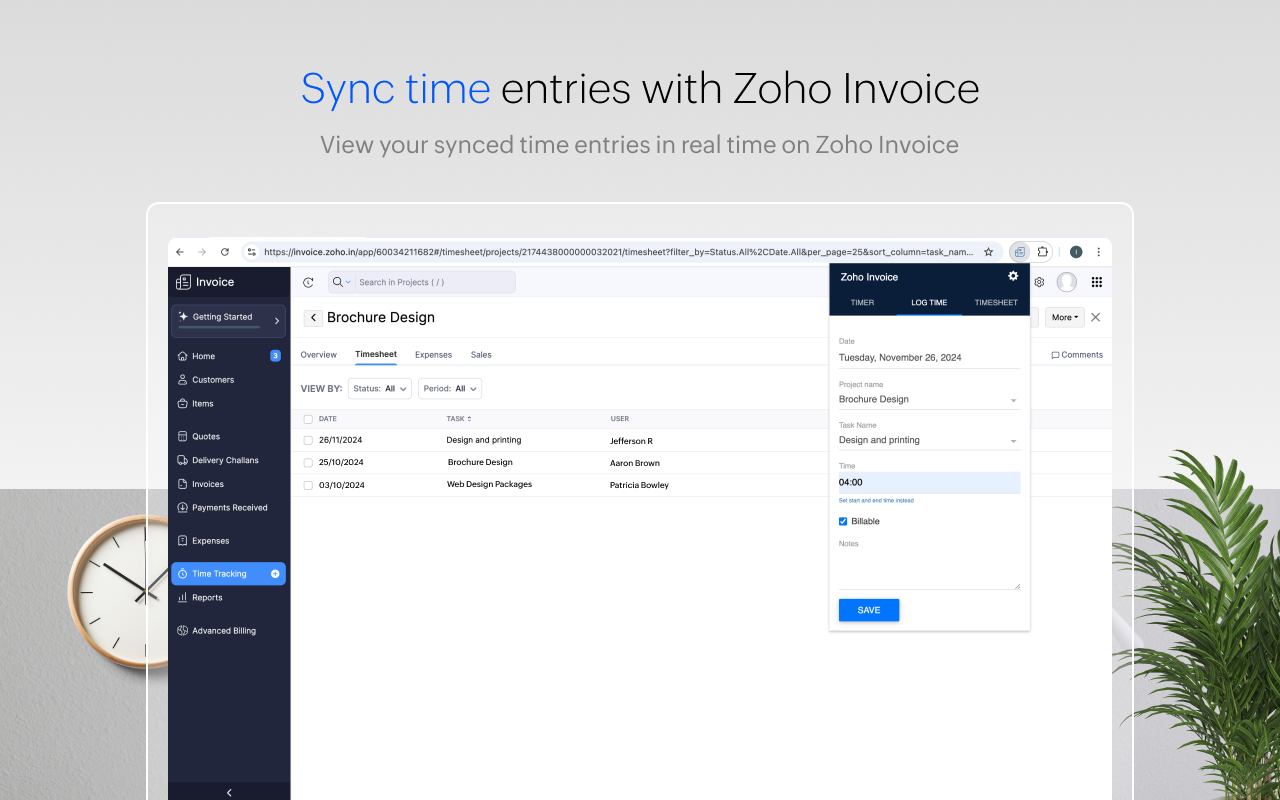
Task: Select Customers in the sidebar
Action: point(213,379)
